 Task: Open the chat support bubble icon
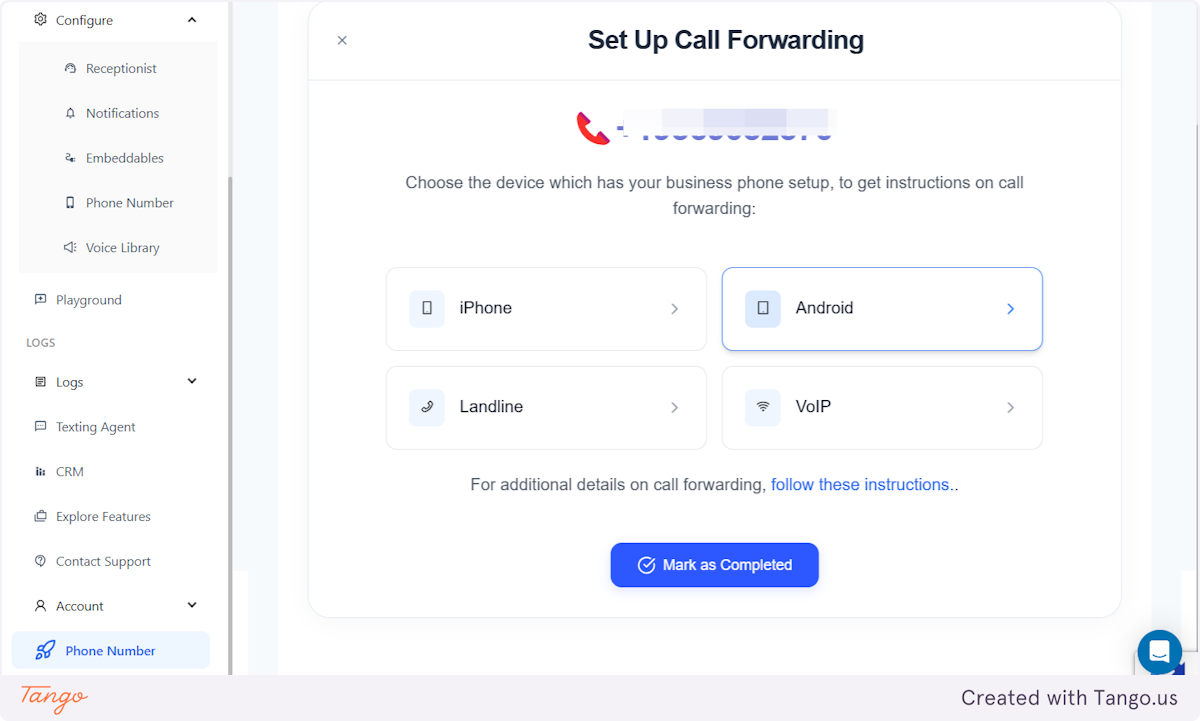(1159, 652)
